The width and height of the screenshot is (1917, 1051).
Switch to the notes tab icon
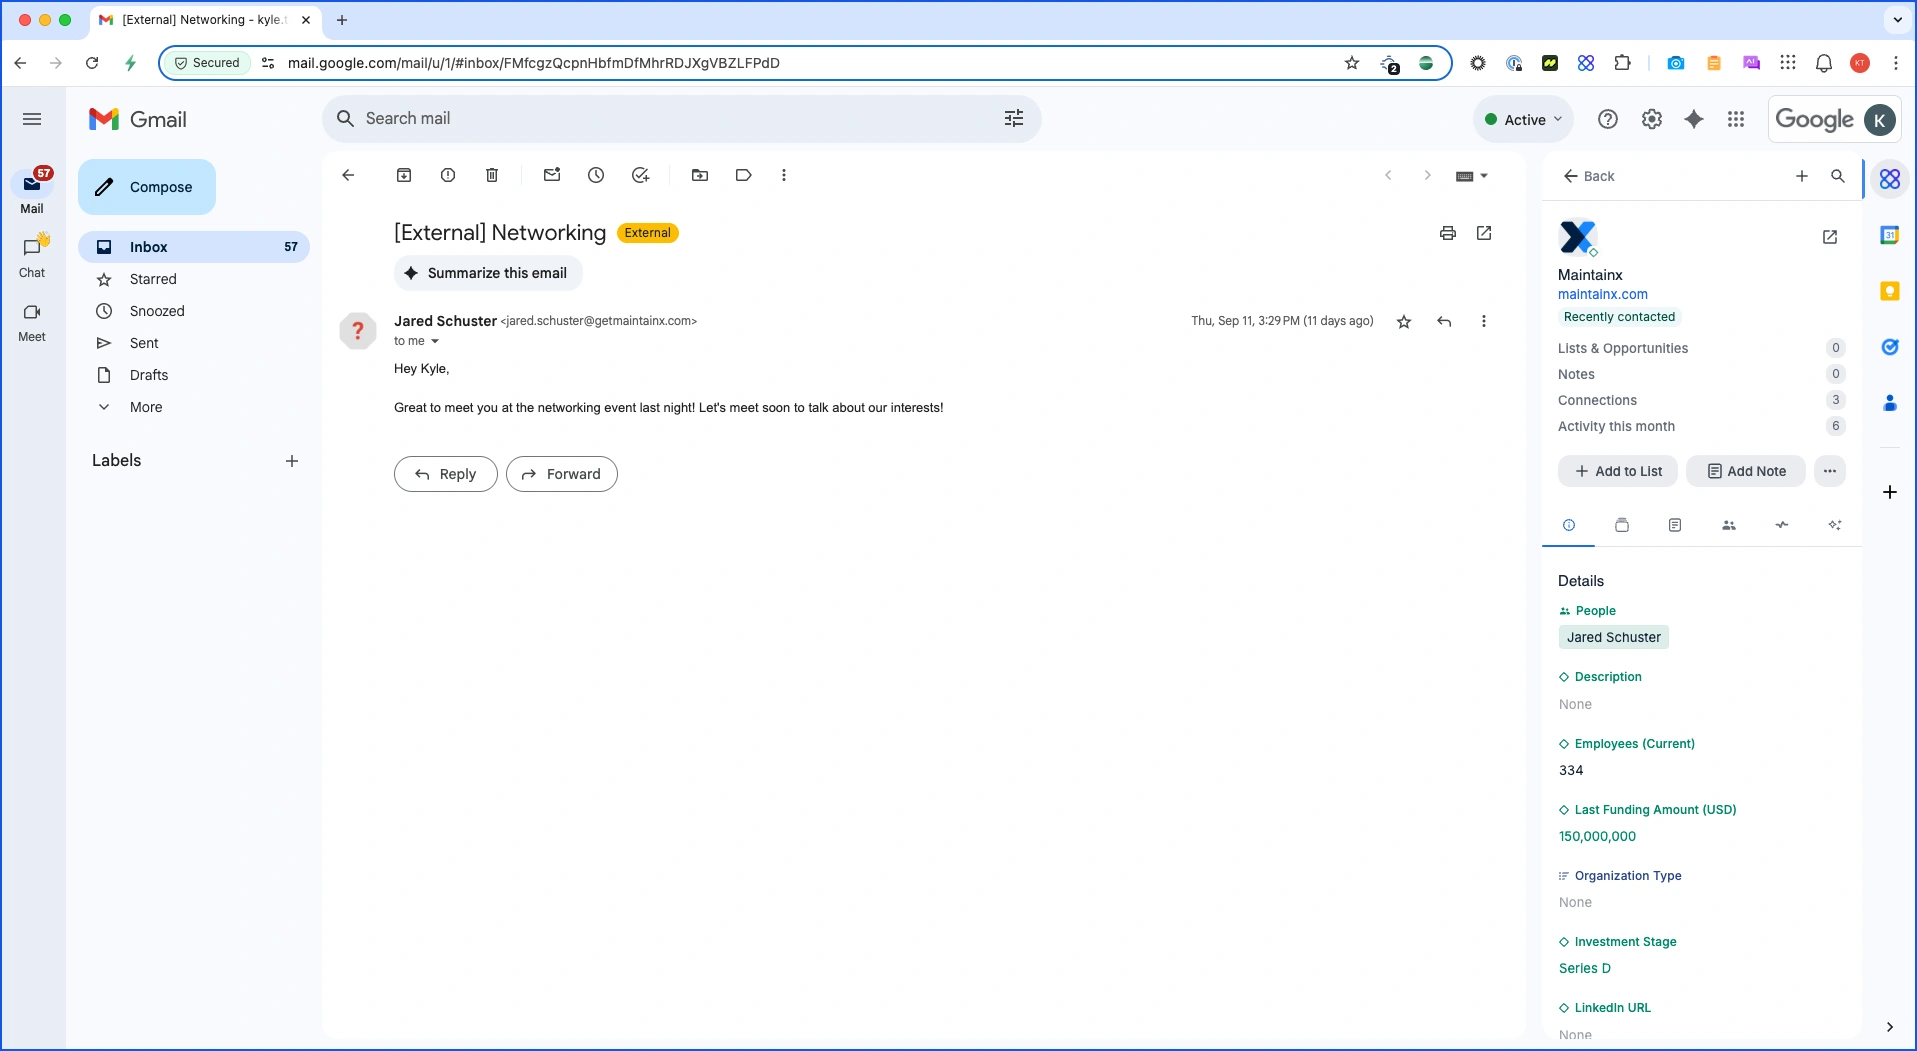[x=1675, y=525]
